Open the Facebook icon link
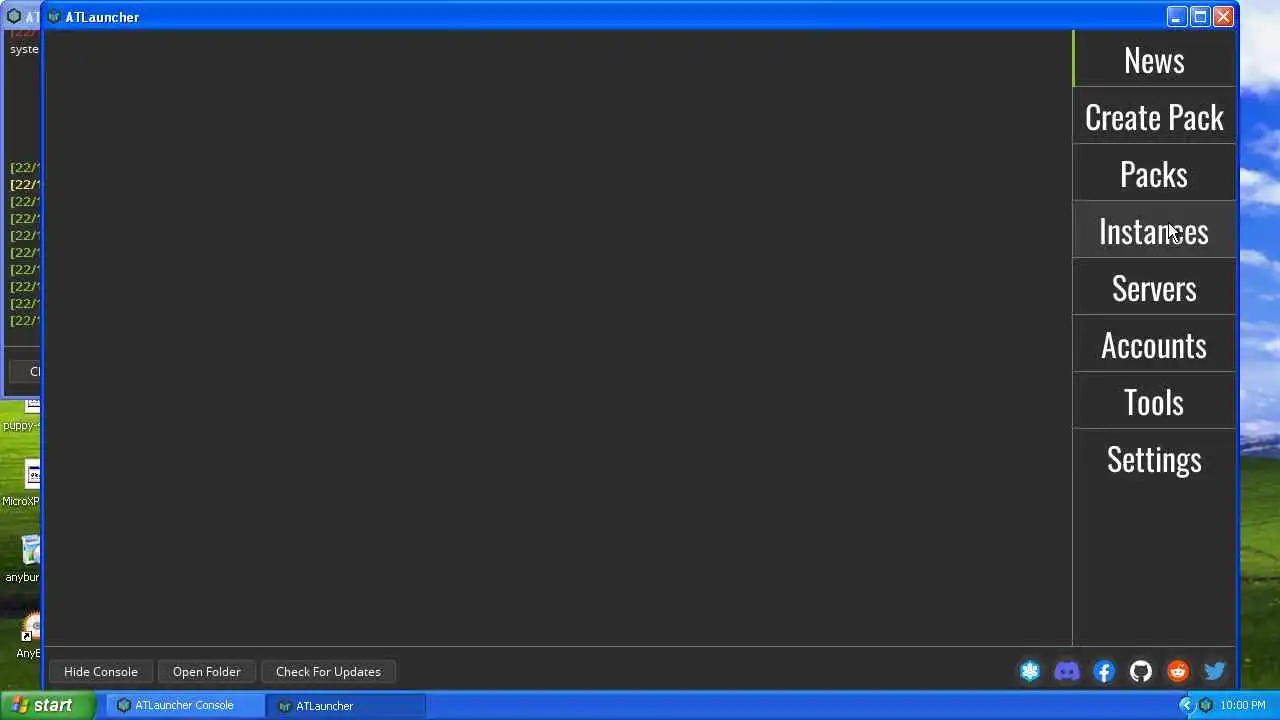This screenshot has height=720, width=1280. (x=1104, y=672)
